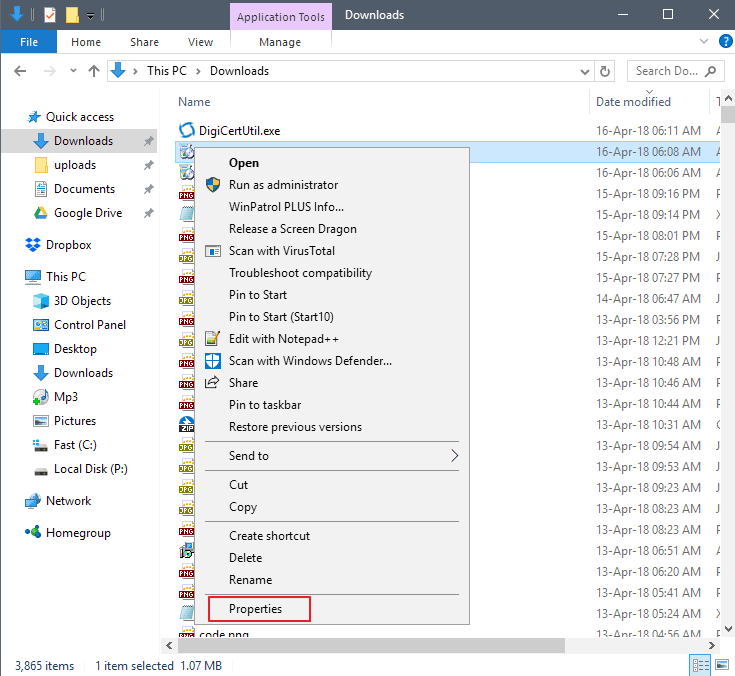735x676 pixels.
Task: Expand the ribbon using the chevron
Action: (x=704, y=42)
